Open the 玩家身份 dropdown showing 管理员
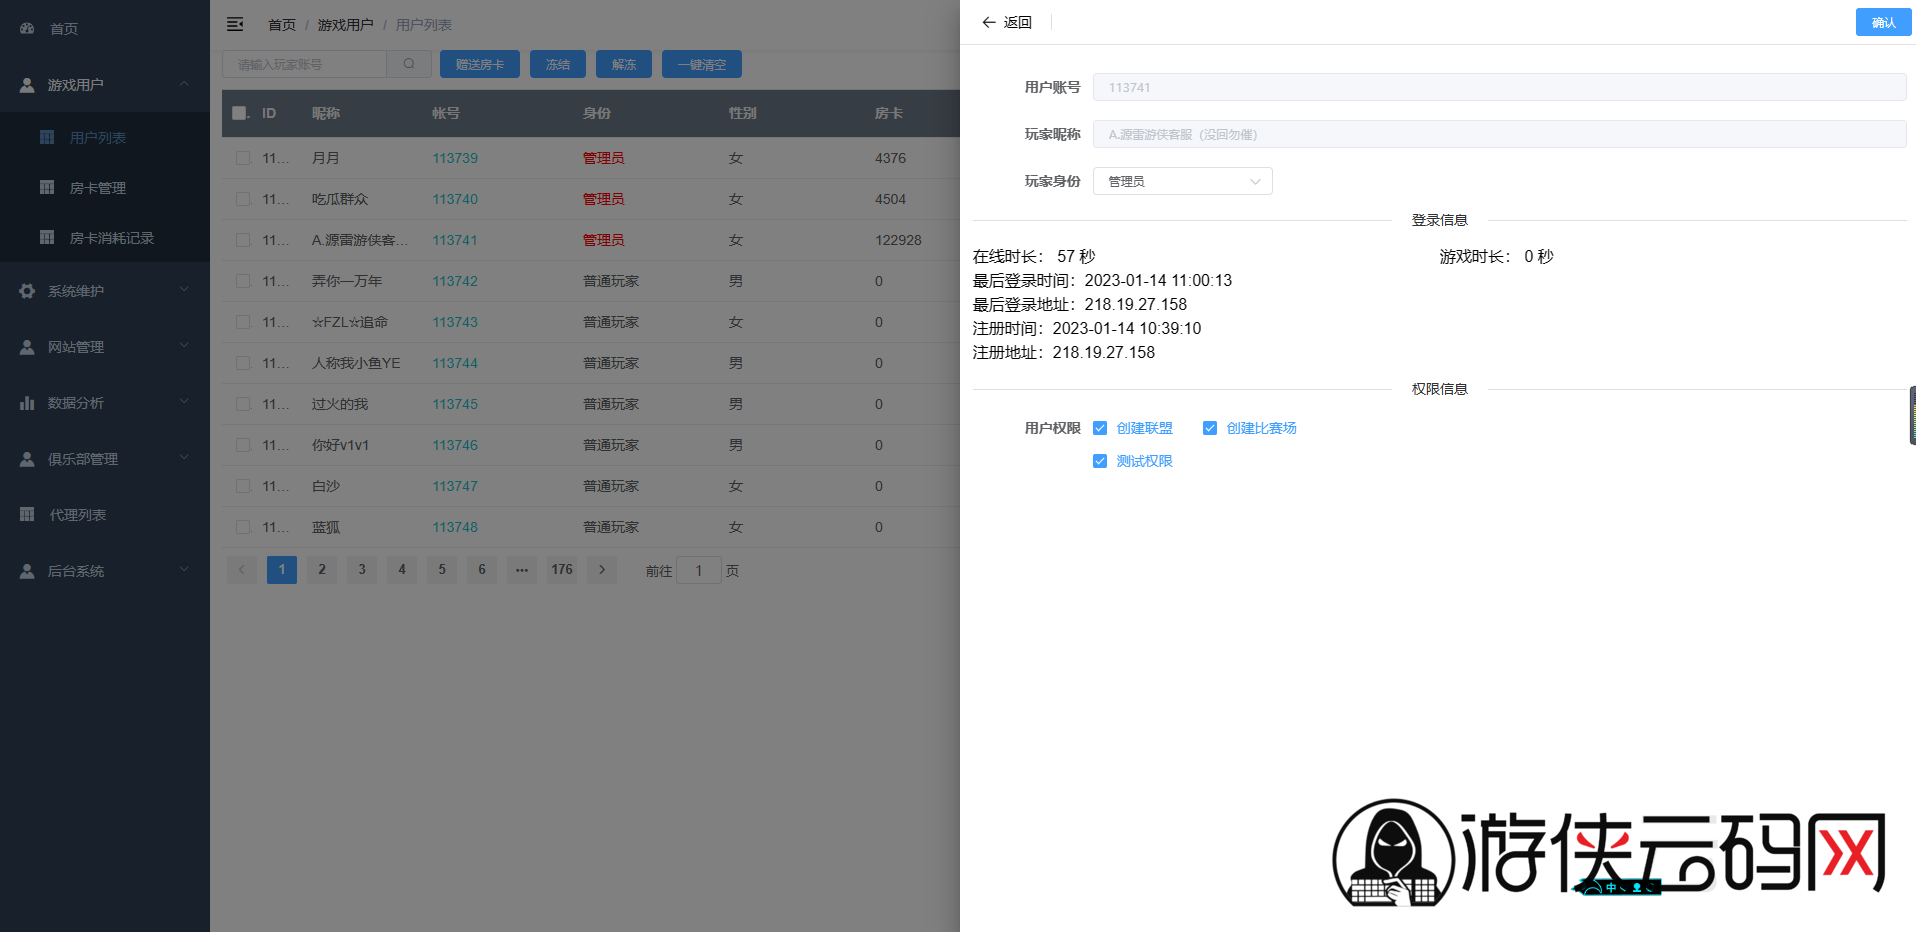1916x932 pixels. (1182, 181)
